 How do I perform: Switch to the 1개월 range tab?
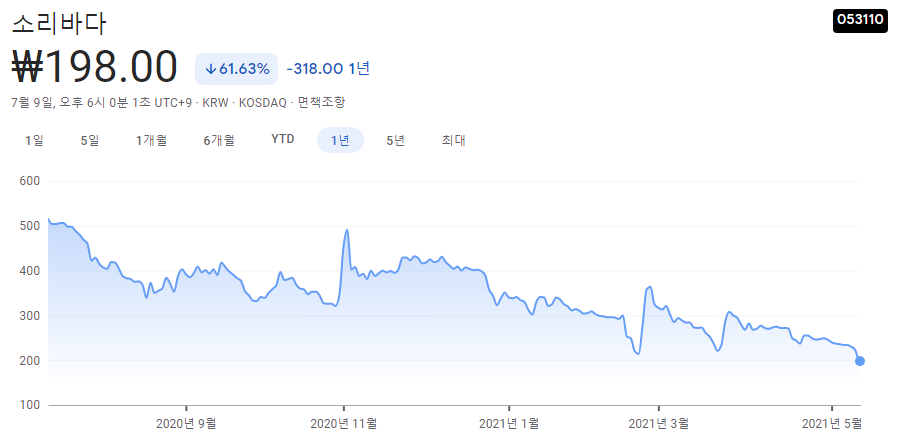(152, 140)
